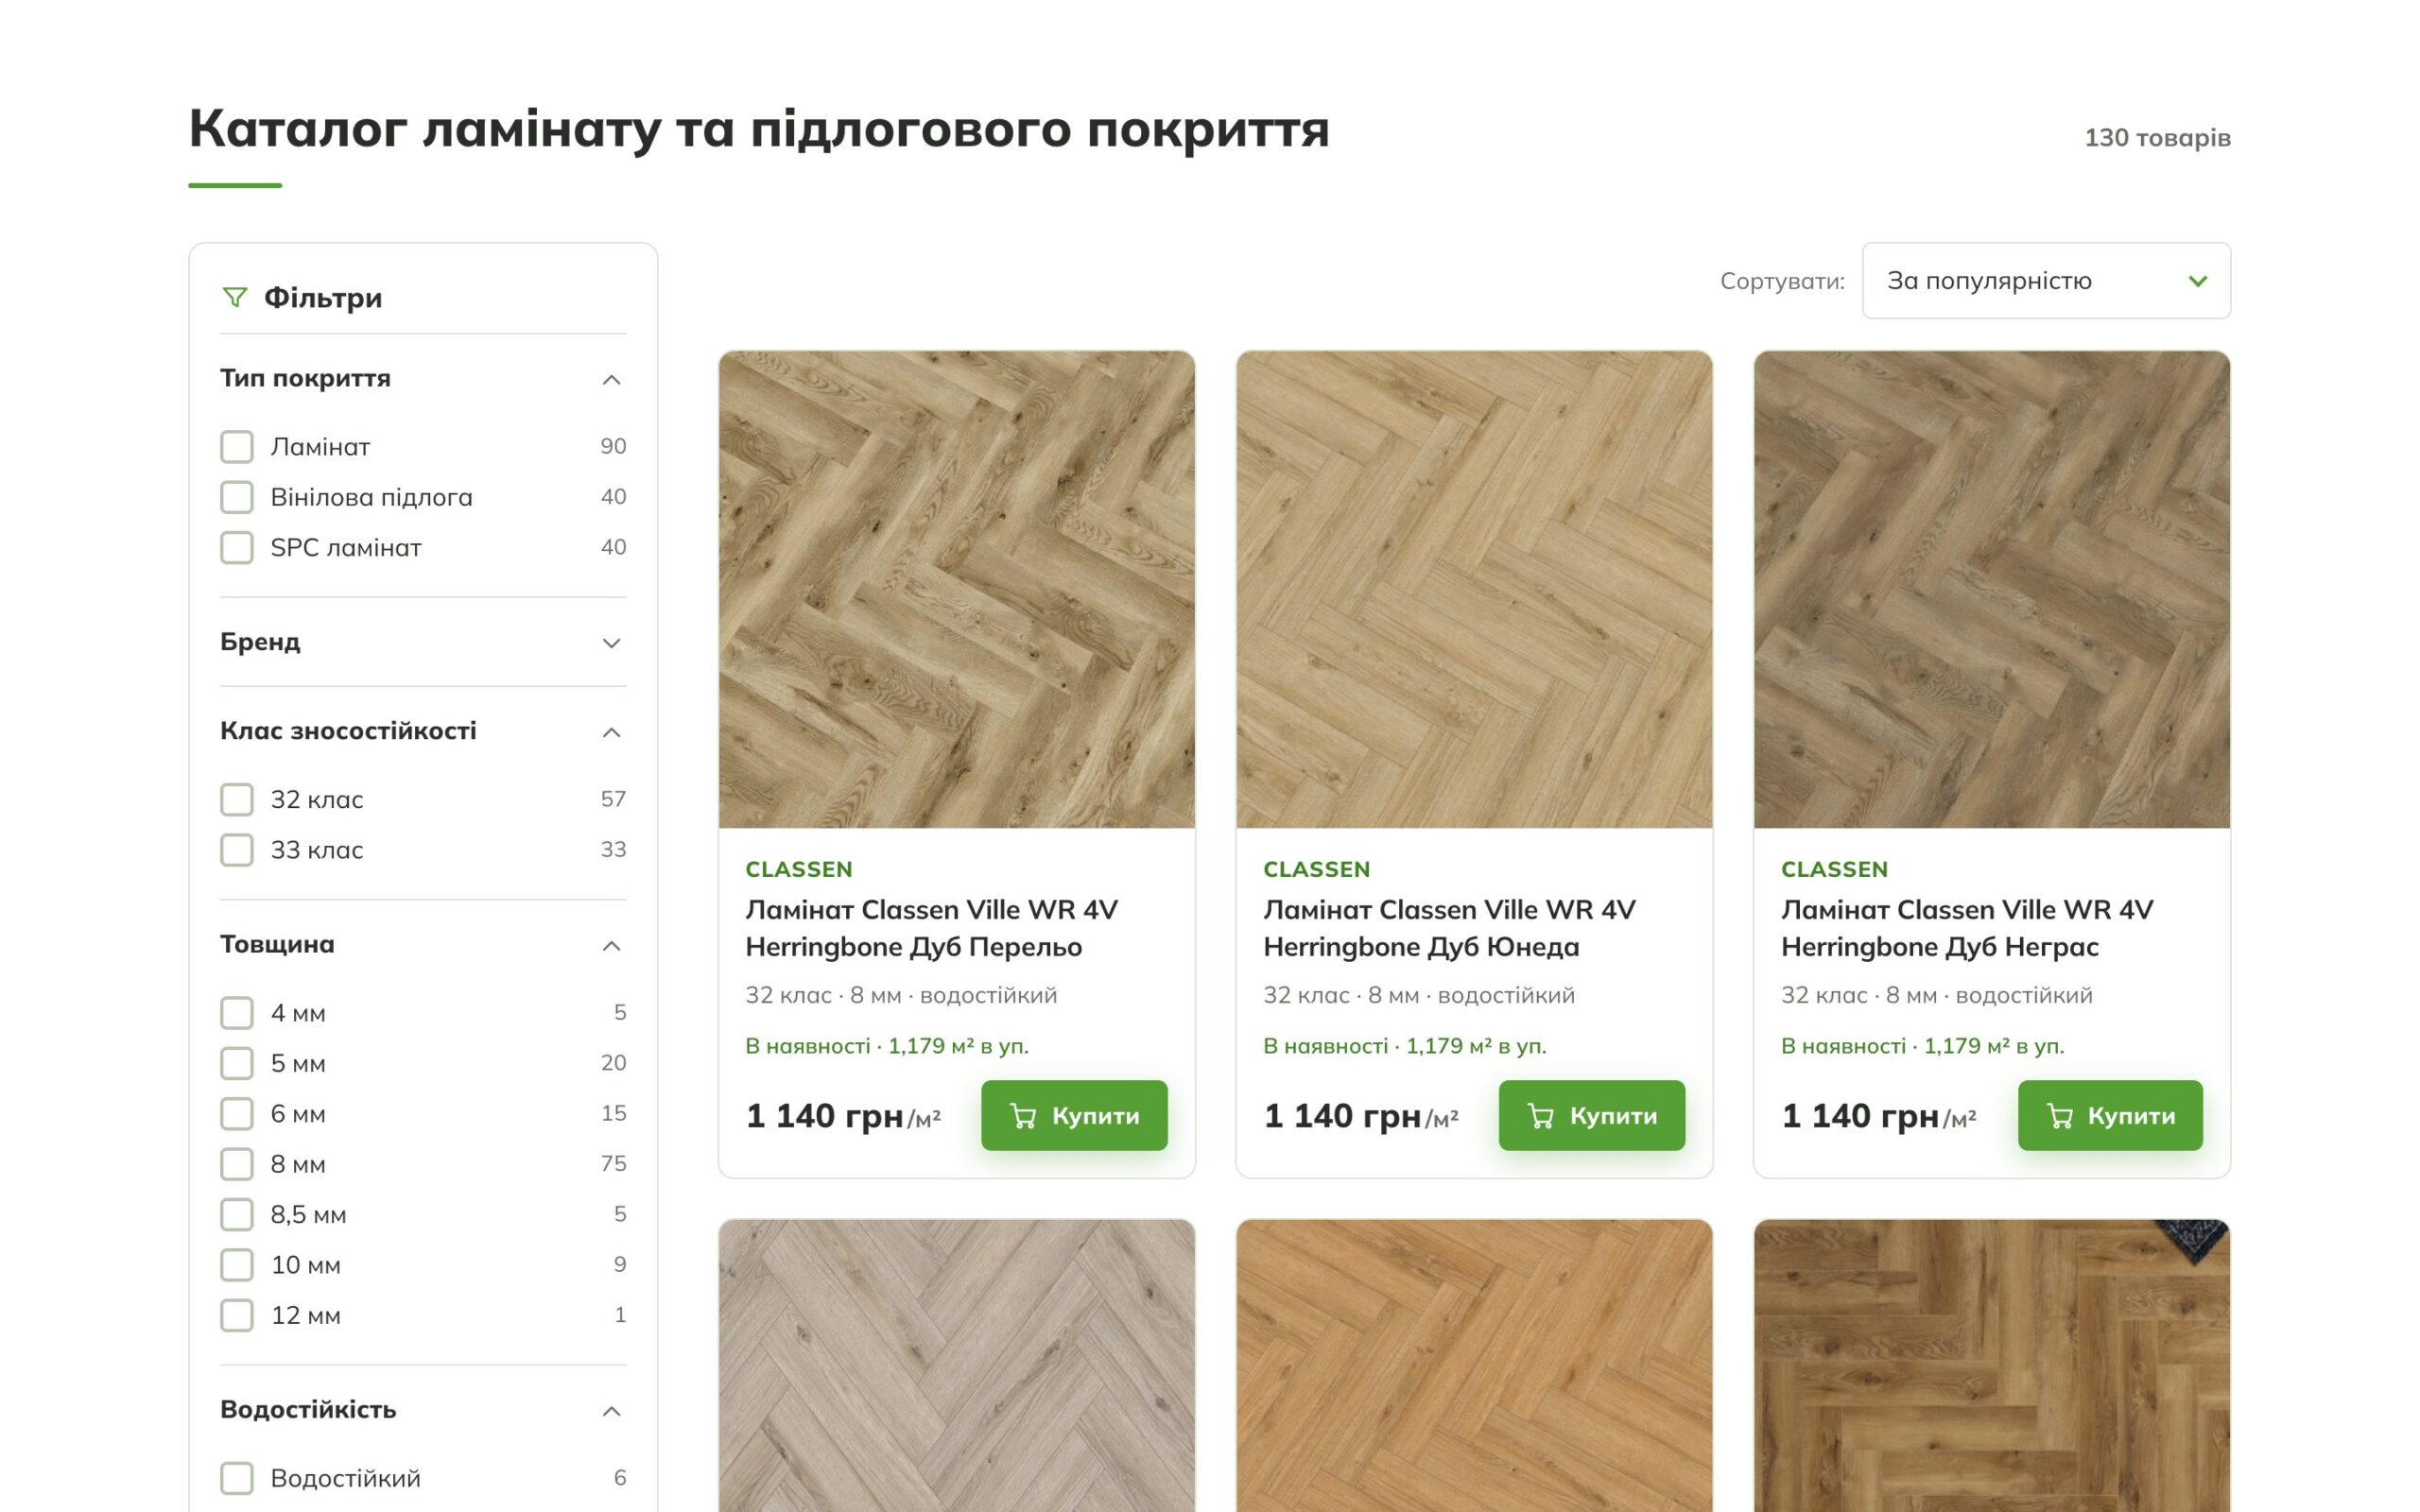Enable the 10 мм checkbox
The width and height of the screenshot is (2420, 1512).
coord(237,1265)
